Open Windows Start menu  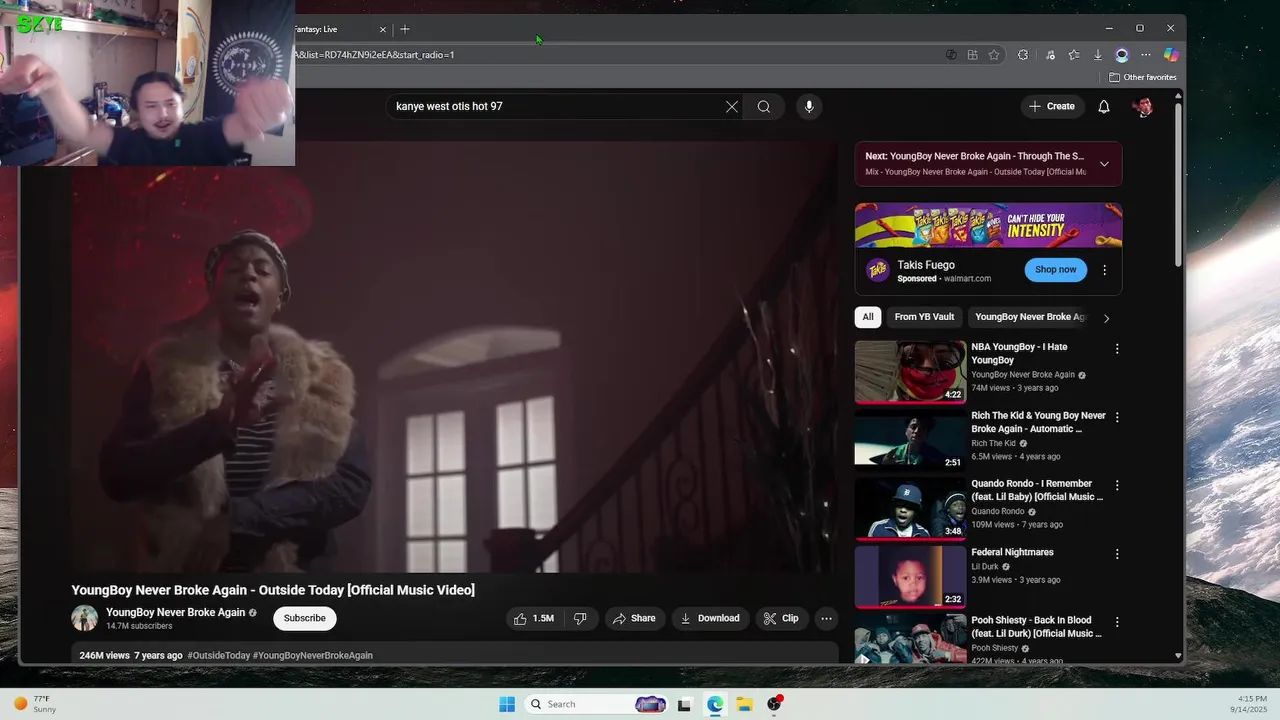507,704
